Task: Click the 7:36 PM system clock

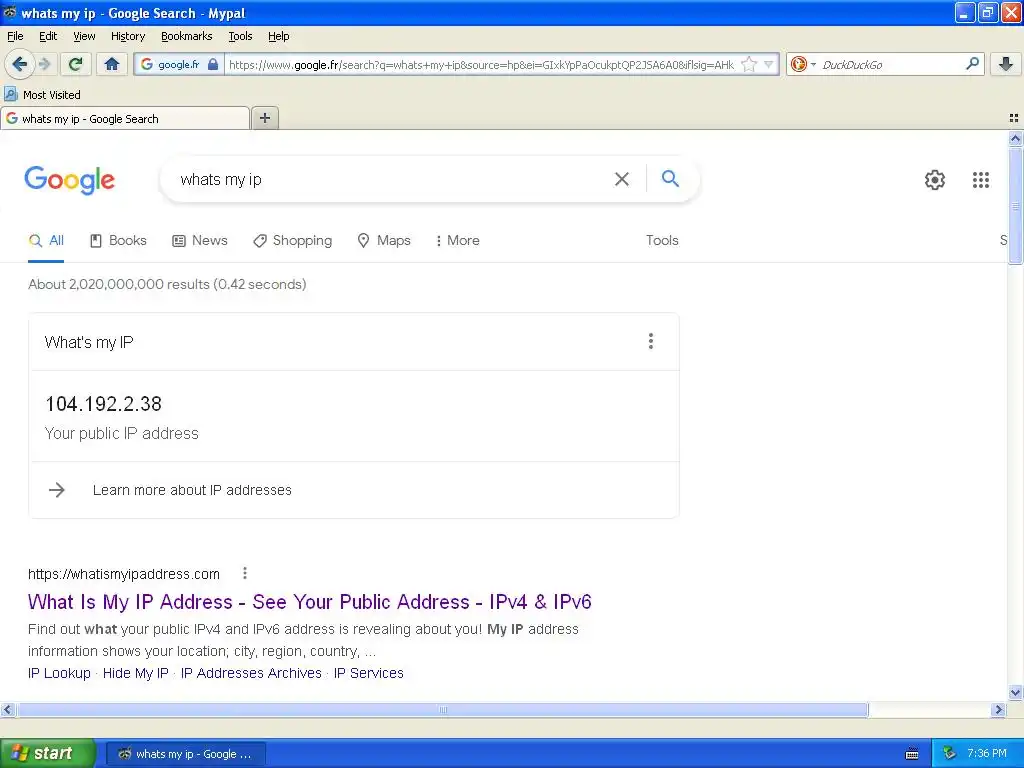Action: 986,754
